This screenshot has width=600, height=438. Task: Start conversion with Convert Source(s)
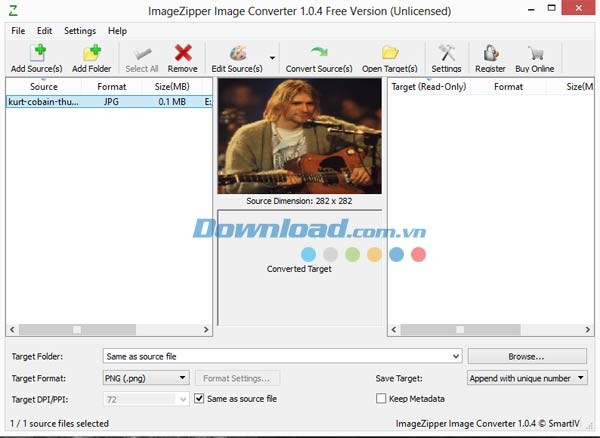[319, 53]
